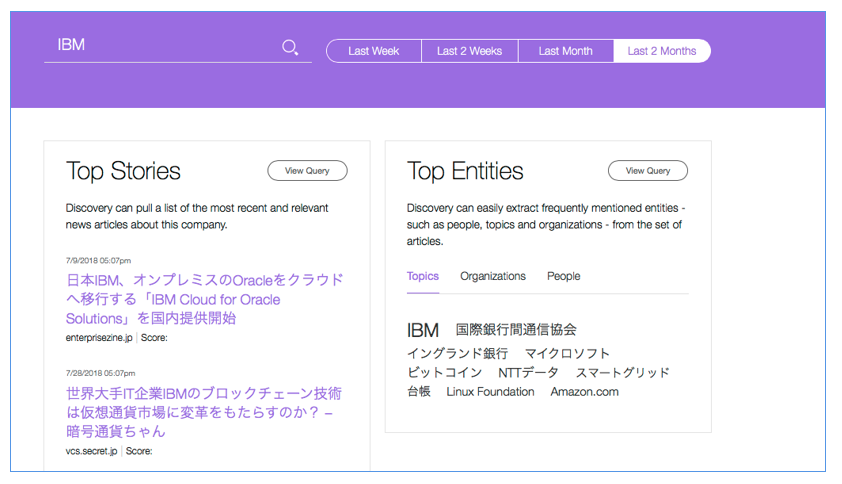842x484 pixels.
Task: Open the IBM Cloud for Oracle Solutions article
Action: (205, 299)
